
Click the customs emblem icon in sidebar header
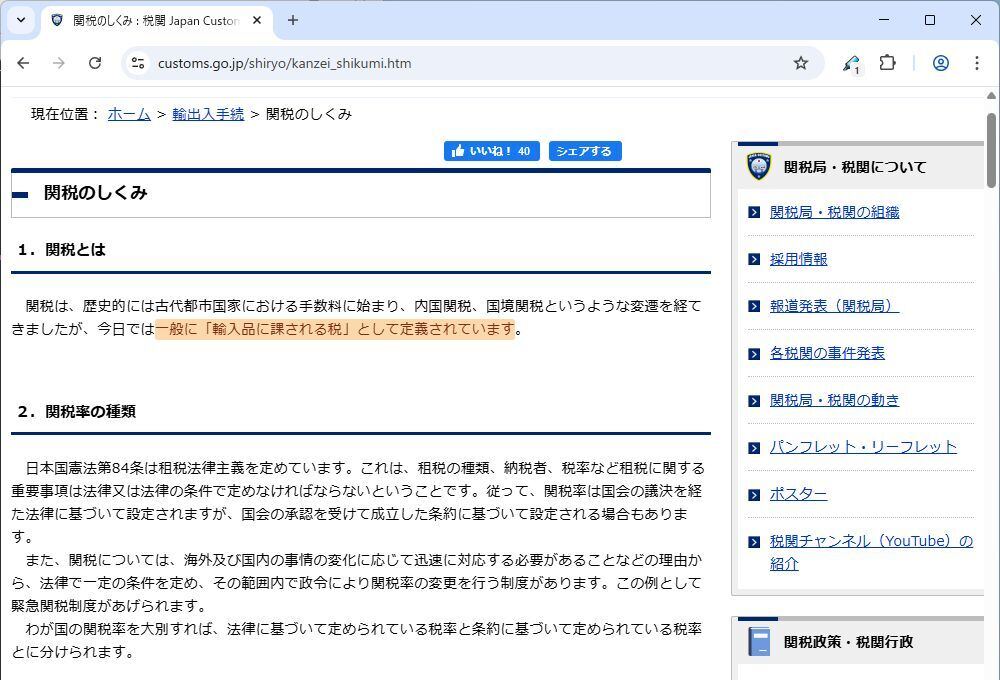click(759, 166)
